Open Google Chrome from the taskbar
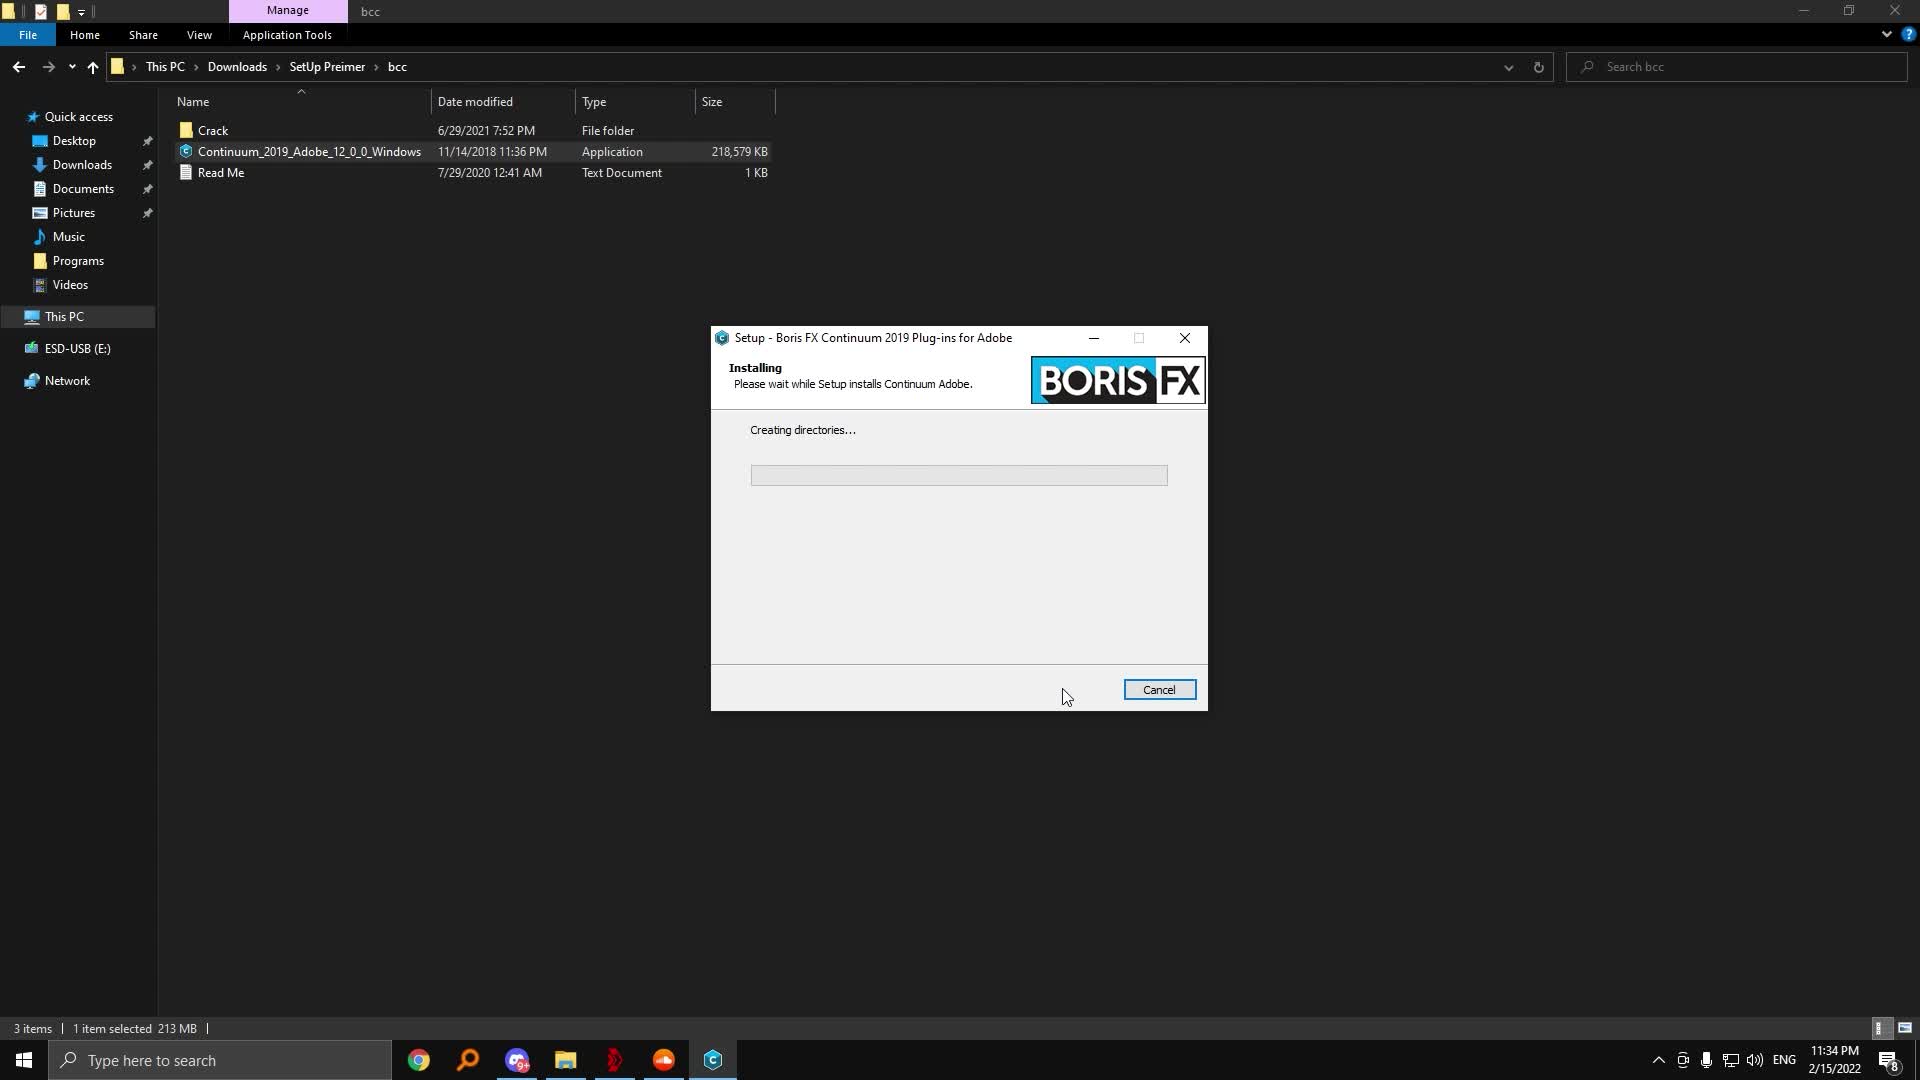Viewport: 1920px width, 1080px height. pos(418,1060)
